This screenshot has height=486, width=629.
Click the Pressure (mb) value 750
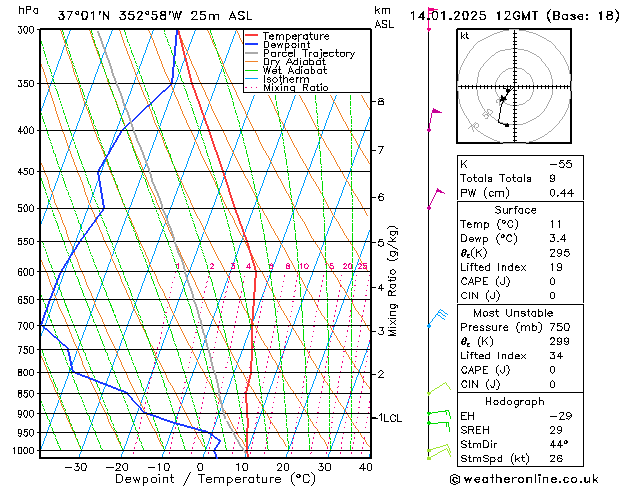[x=560, y=327]
